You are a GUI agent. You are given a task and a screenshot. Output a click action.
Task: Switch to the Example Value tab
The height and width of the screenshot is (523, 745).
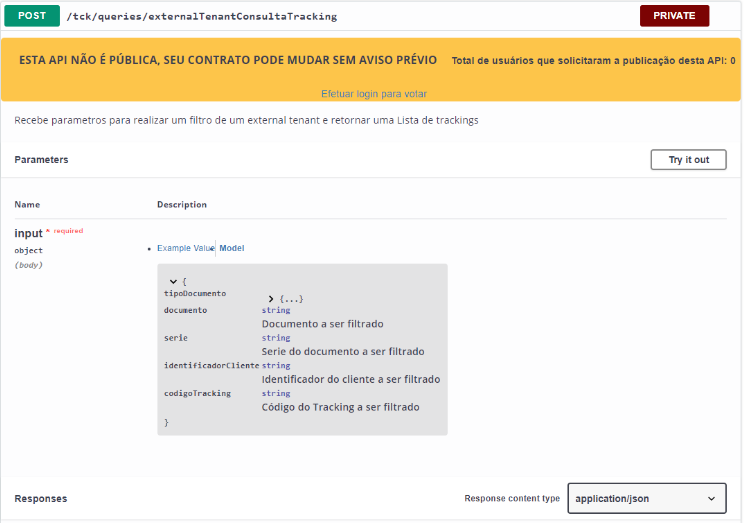click(185, 248)
